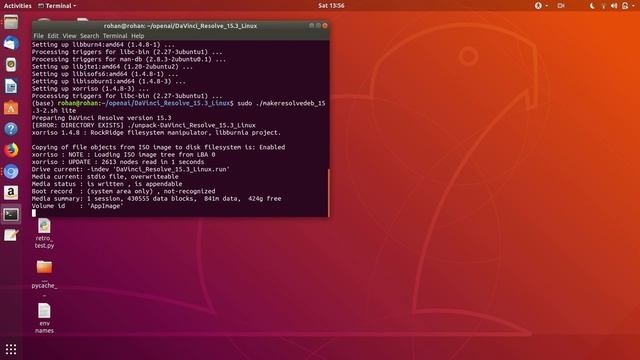Viewport: 640px width, 360px height.
Task: Open Ubuntu Software center in the dock
Action: pyautogui.click(x=11, y=108)
